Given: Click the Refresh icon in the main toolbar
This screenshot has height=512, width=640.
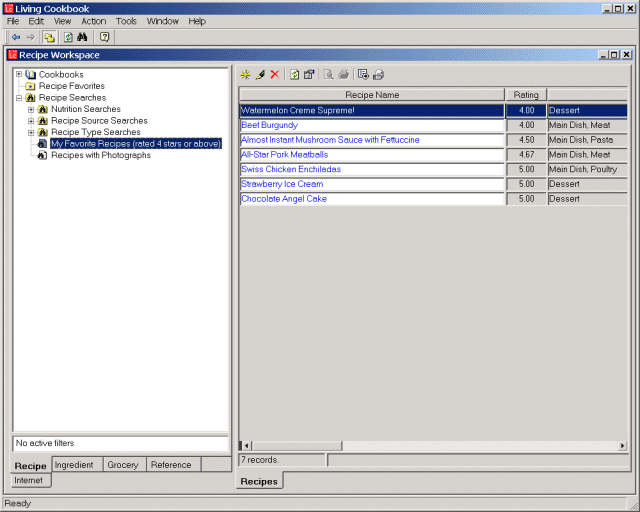Looking at the screenshot, I should click(x=68, y=38).
